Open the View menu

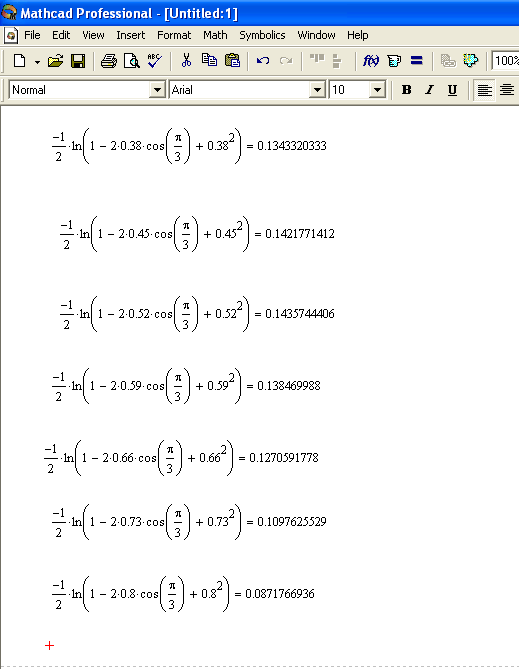pos(93,35)
